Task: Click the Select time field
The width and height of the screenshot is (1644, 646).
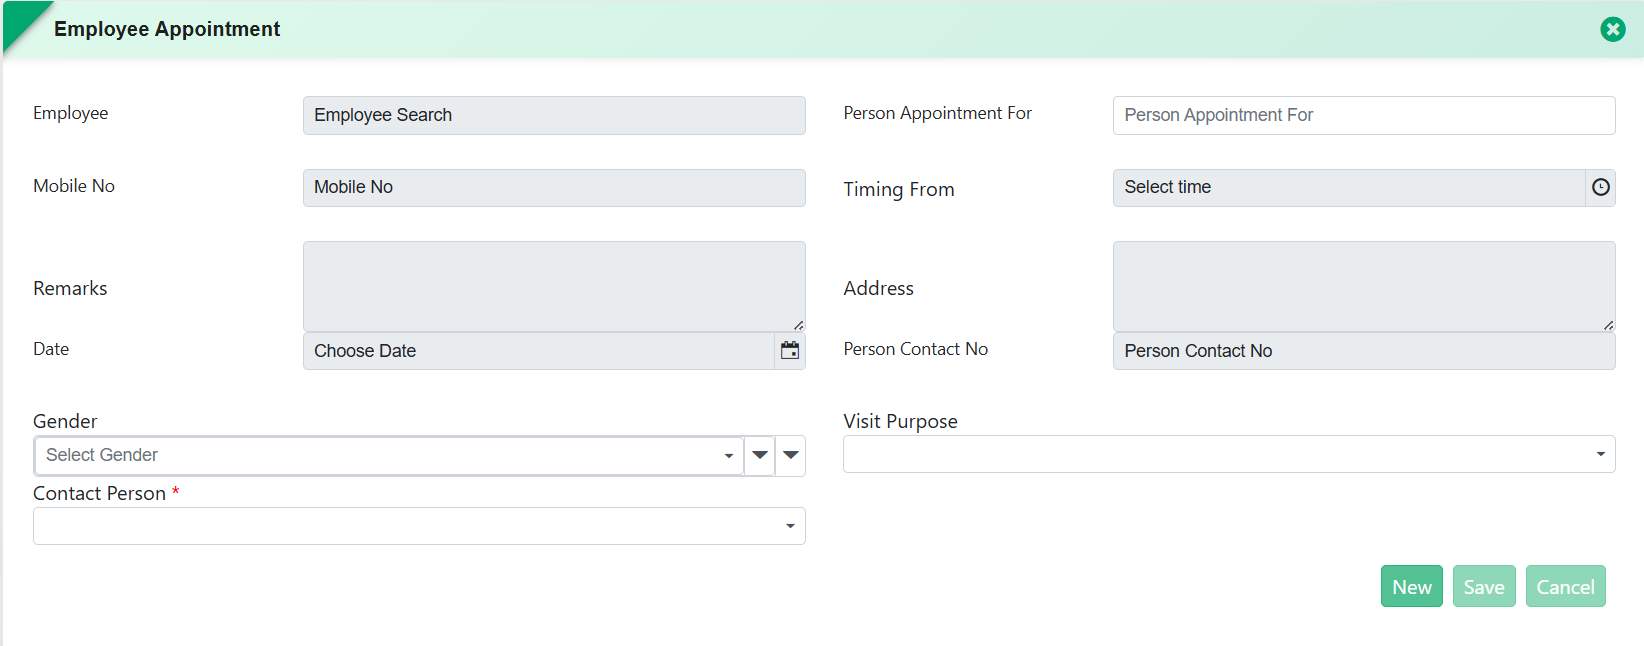Action: (x=1348, y=187)
